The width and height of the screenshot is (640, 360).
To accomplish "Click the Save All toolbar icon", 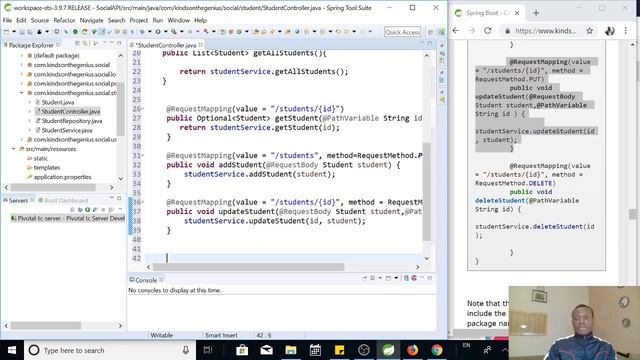I will pos(30,32).
